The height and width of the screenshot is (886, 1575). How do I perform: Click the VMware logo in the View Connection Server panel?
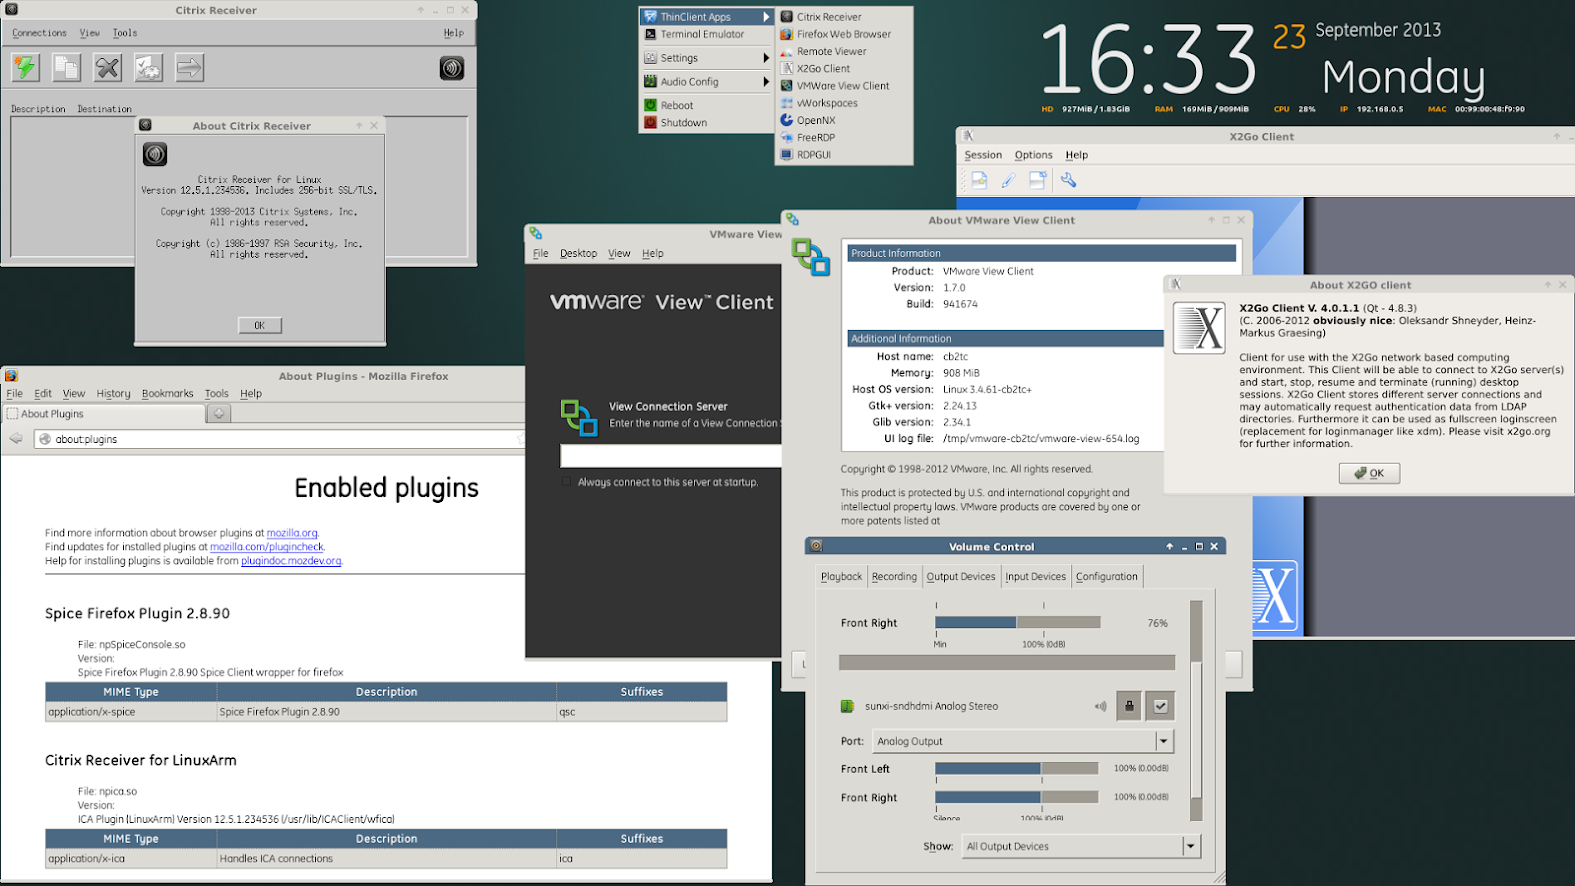[579, 417]
